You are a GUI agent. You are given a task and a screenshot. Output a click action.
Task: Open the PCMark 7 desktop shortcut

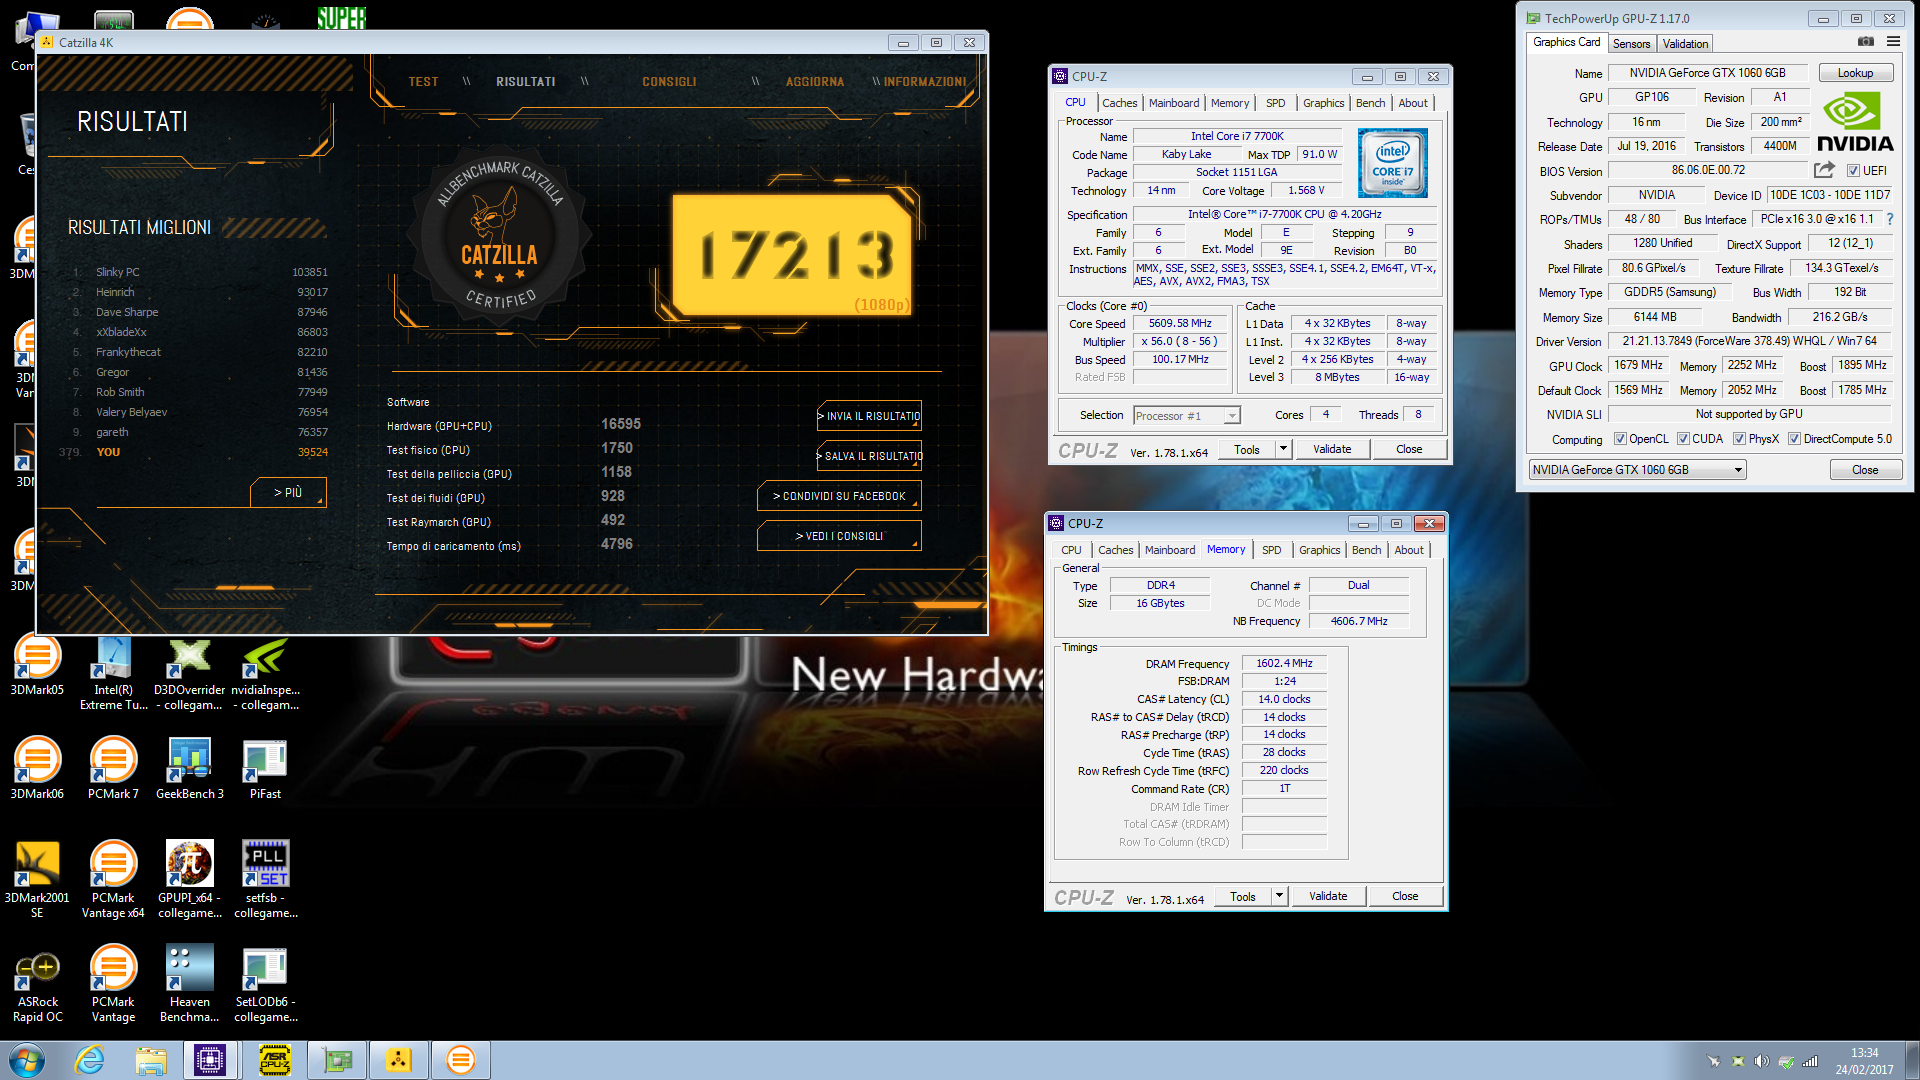(113, 769)
